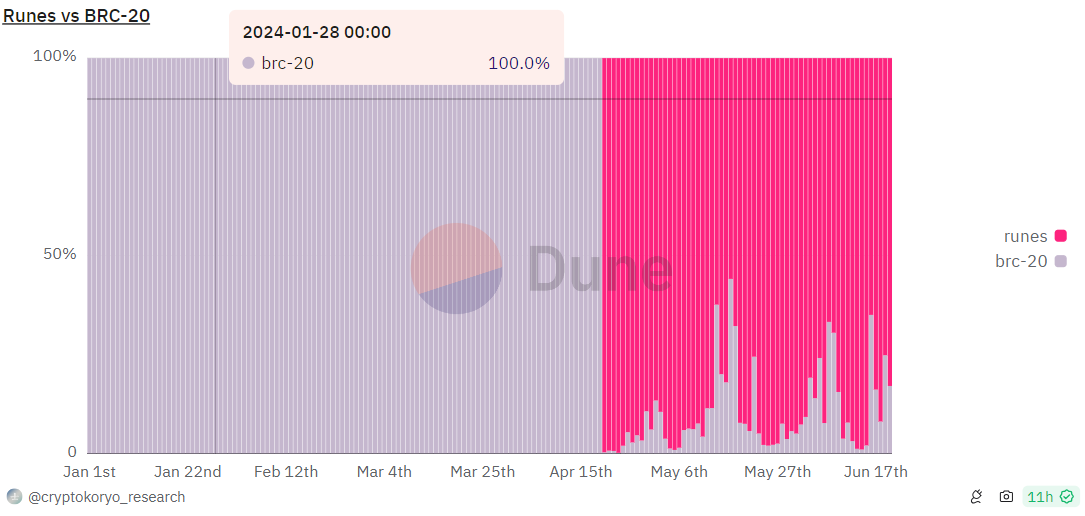1085x516 pixels.
Task: Click the Jan 22nd axis label
Action: click(188, 472)
